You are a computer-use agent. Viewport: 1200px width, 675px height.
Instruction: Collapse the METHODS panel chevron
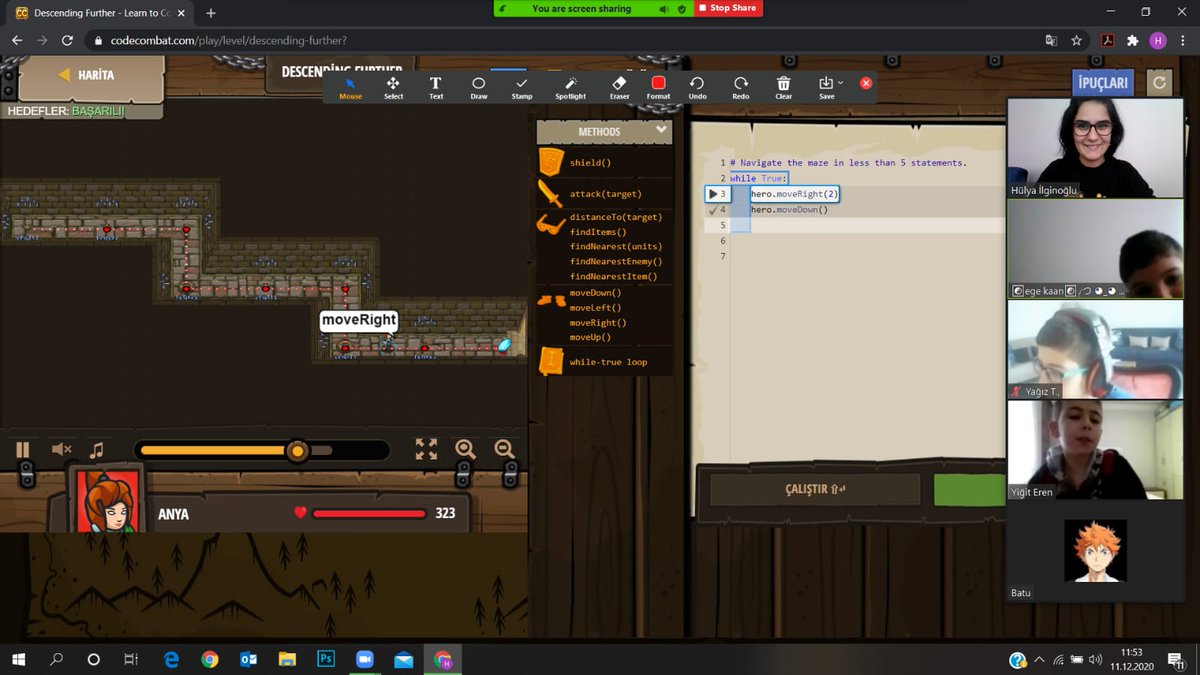pos(661,130)
